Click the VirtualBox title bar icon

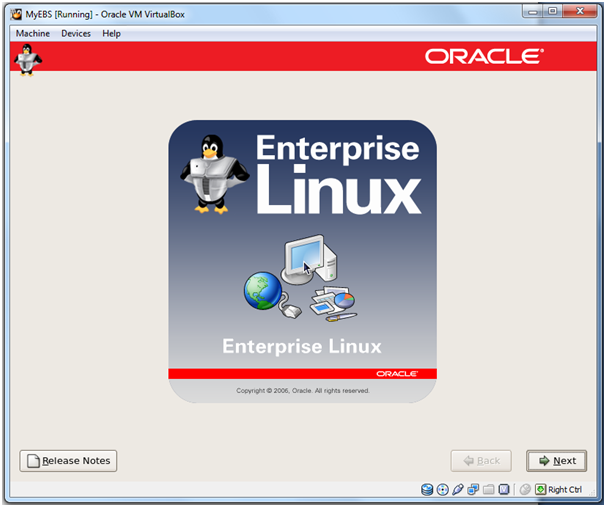point(16,14)
